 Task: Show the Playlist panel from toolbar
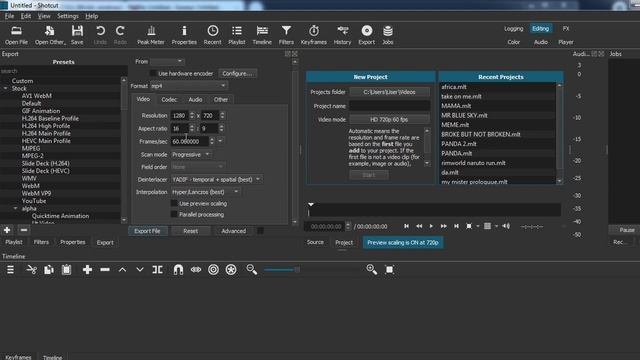click(237, 35)
